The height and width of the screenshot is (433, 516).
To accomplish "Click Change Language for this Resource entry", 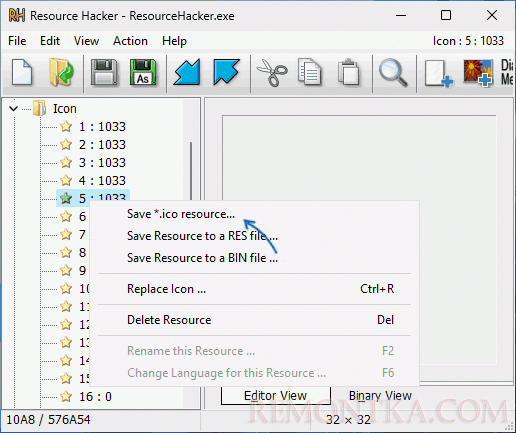I will 254,373.
